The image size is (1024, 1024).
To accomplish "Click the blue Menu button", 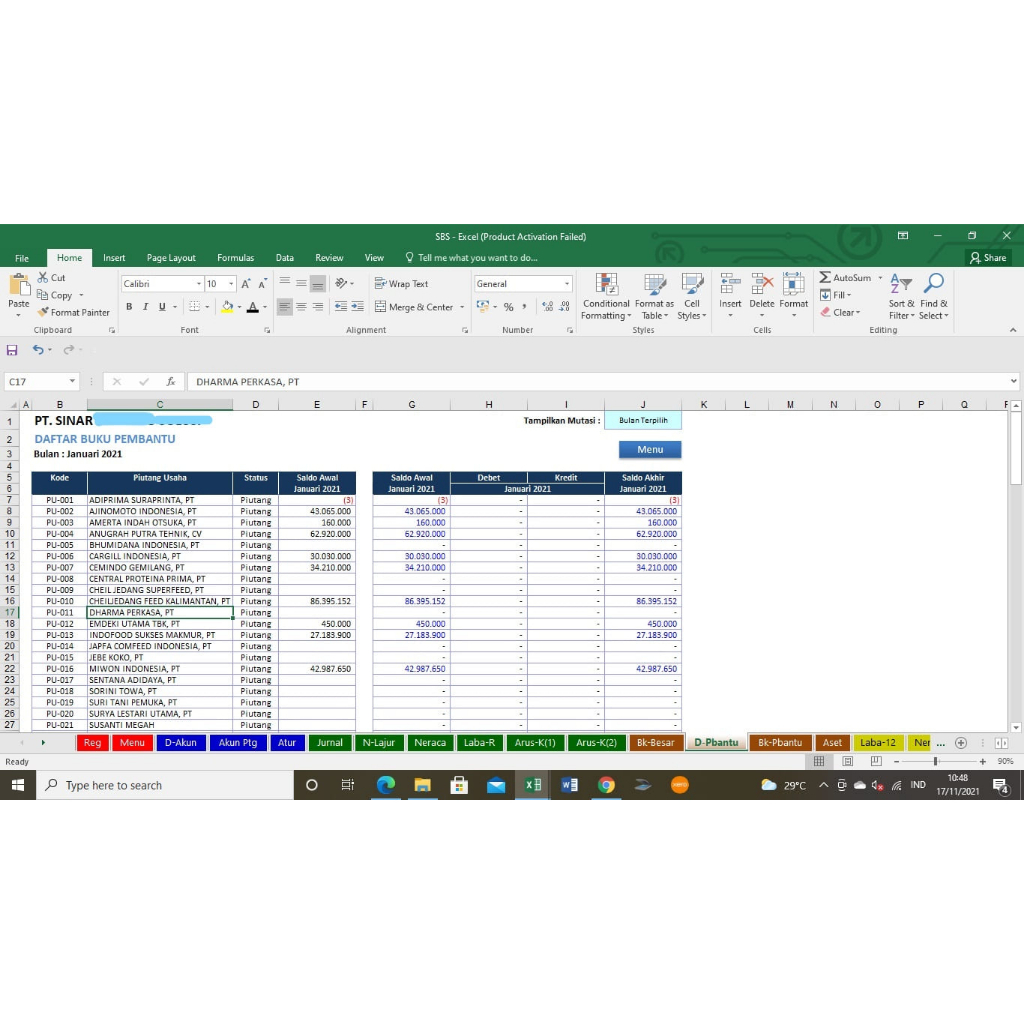I will [650, 449].
